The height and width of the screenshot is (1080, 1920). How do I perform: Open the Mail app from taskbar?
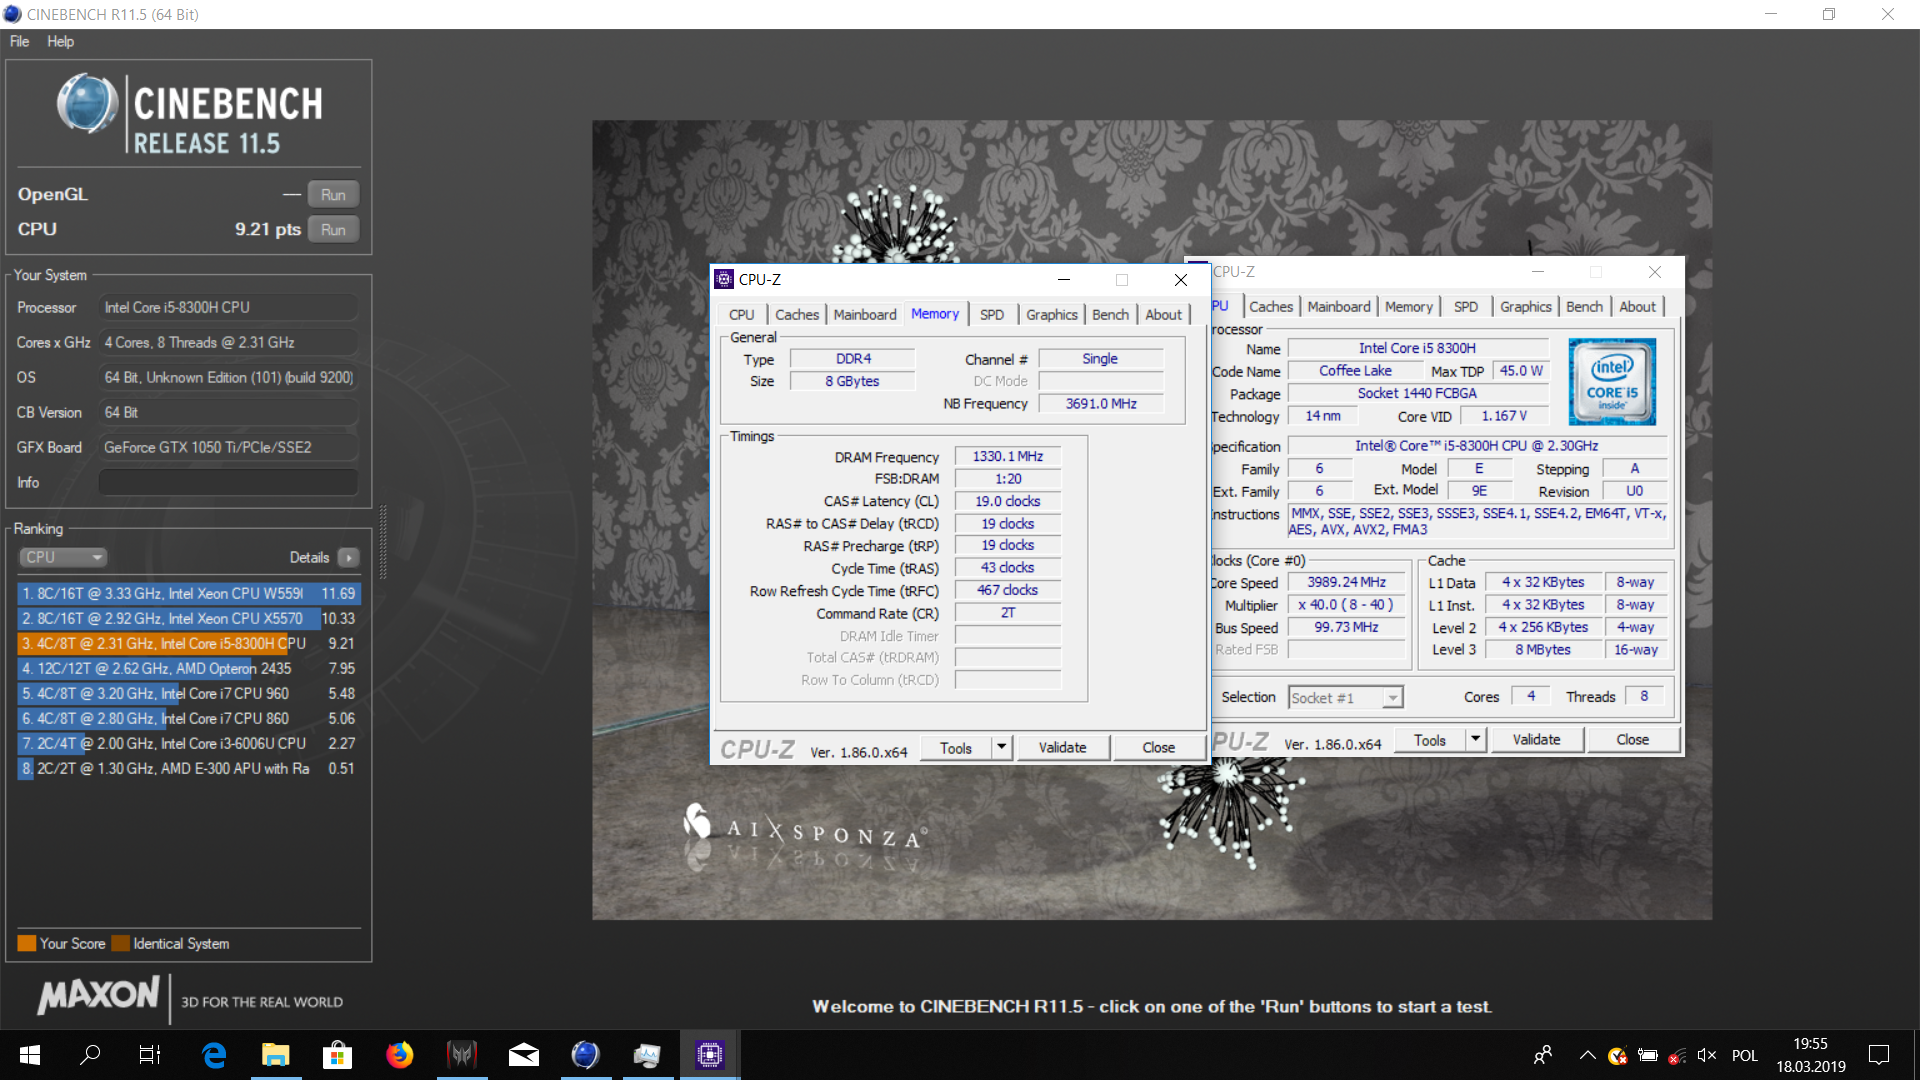pyautogui.click(x=523, y=1054)
